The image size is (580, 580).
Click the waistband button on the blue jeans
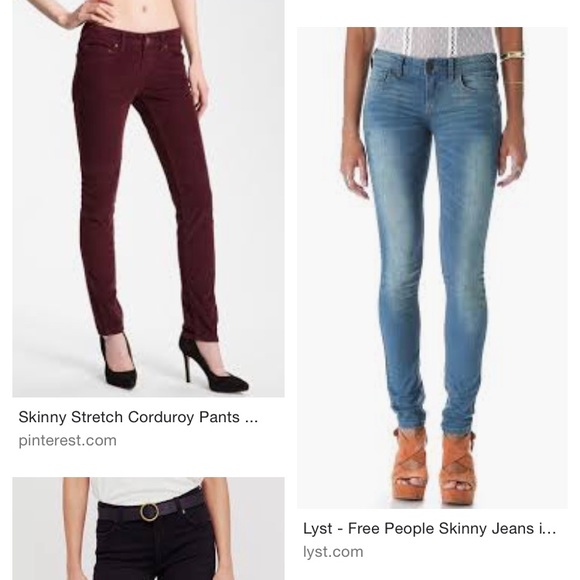point(431,66)
